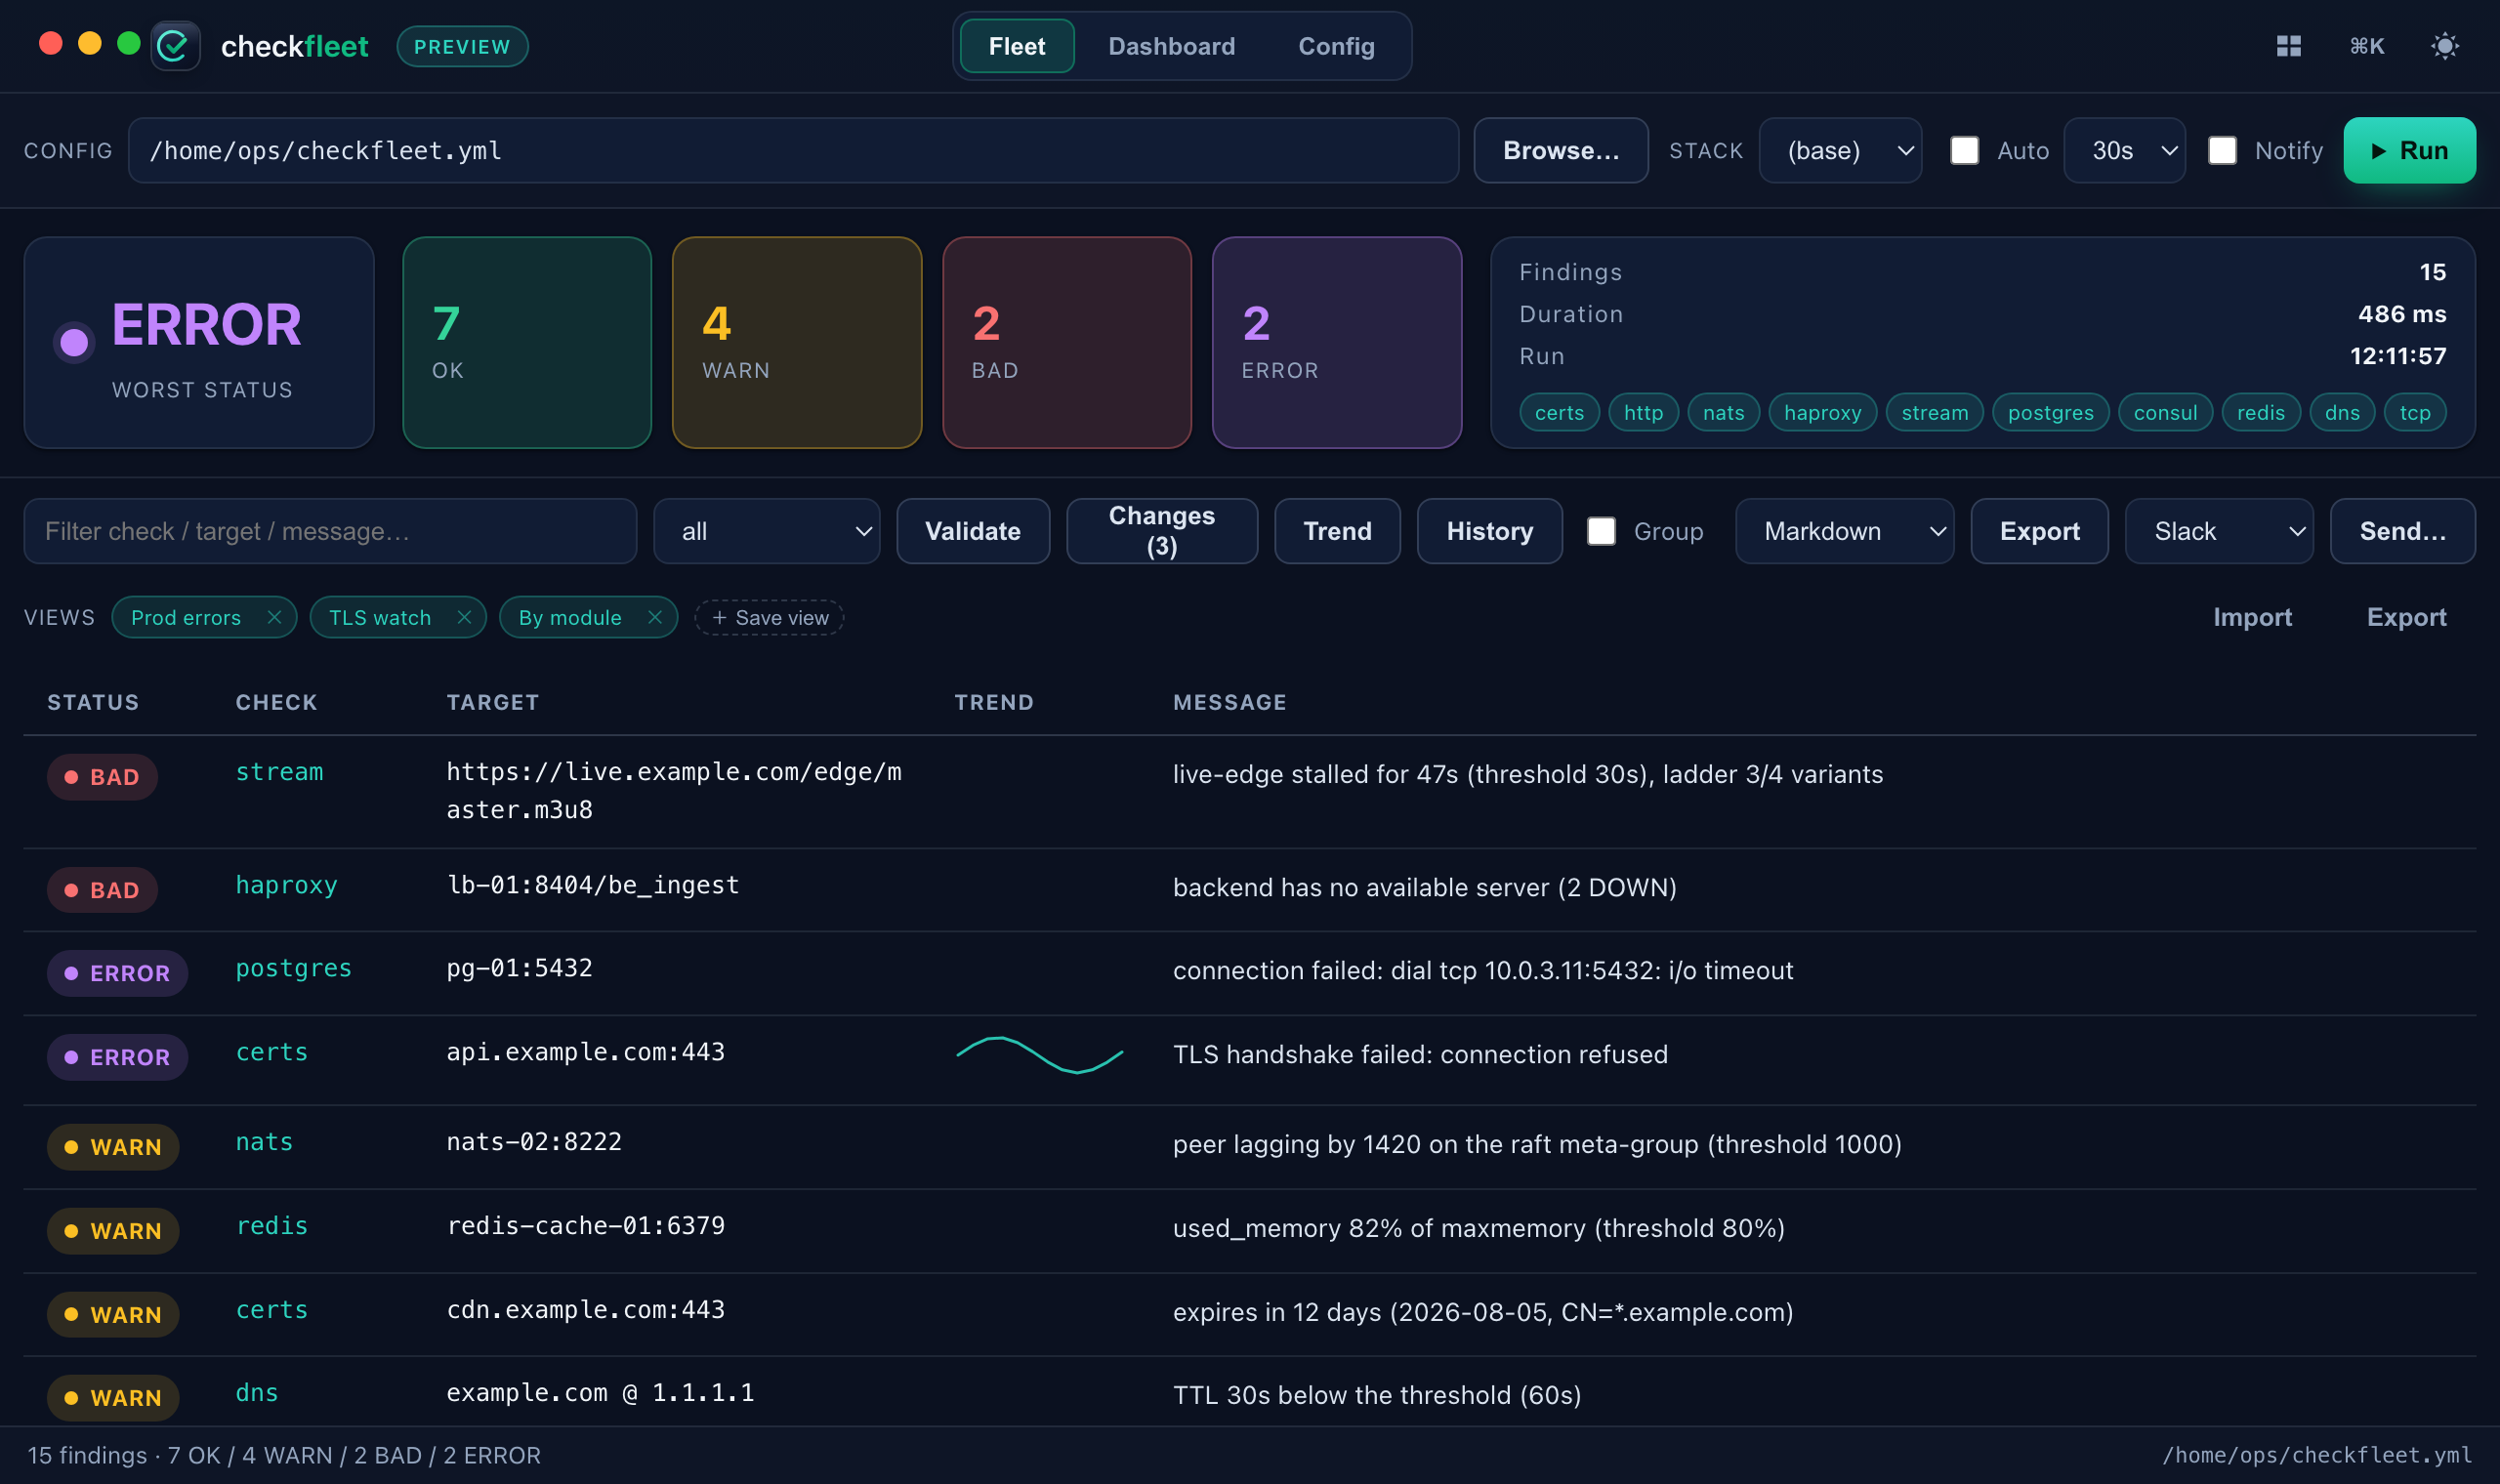Apply the TLS watch view
The width and height of the screenshot is (2500, 1484).
pos(379,617)
